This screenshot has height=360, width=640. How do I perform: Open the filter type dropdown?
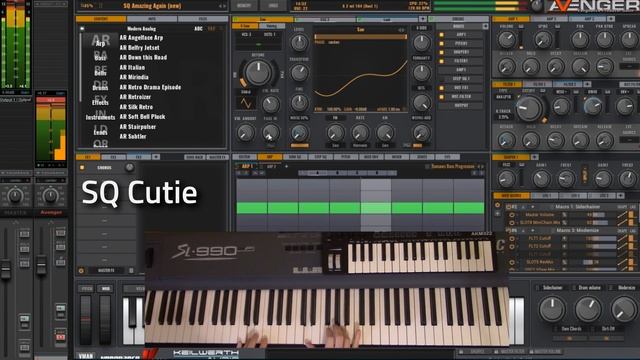click(x=504, y=97)
